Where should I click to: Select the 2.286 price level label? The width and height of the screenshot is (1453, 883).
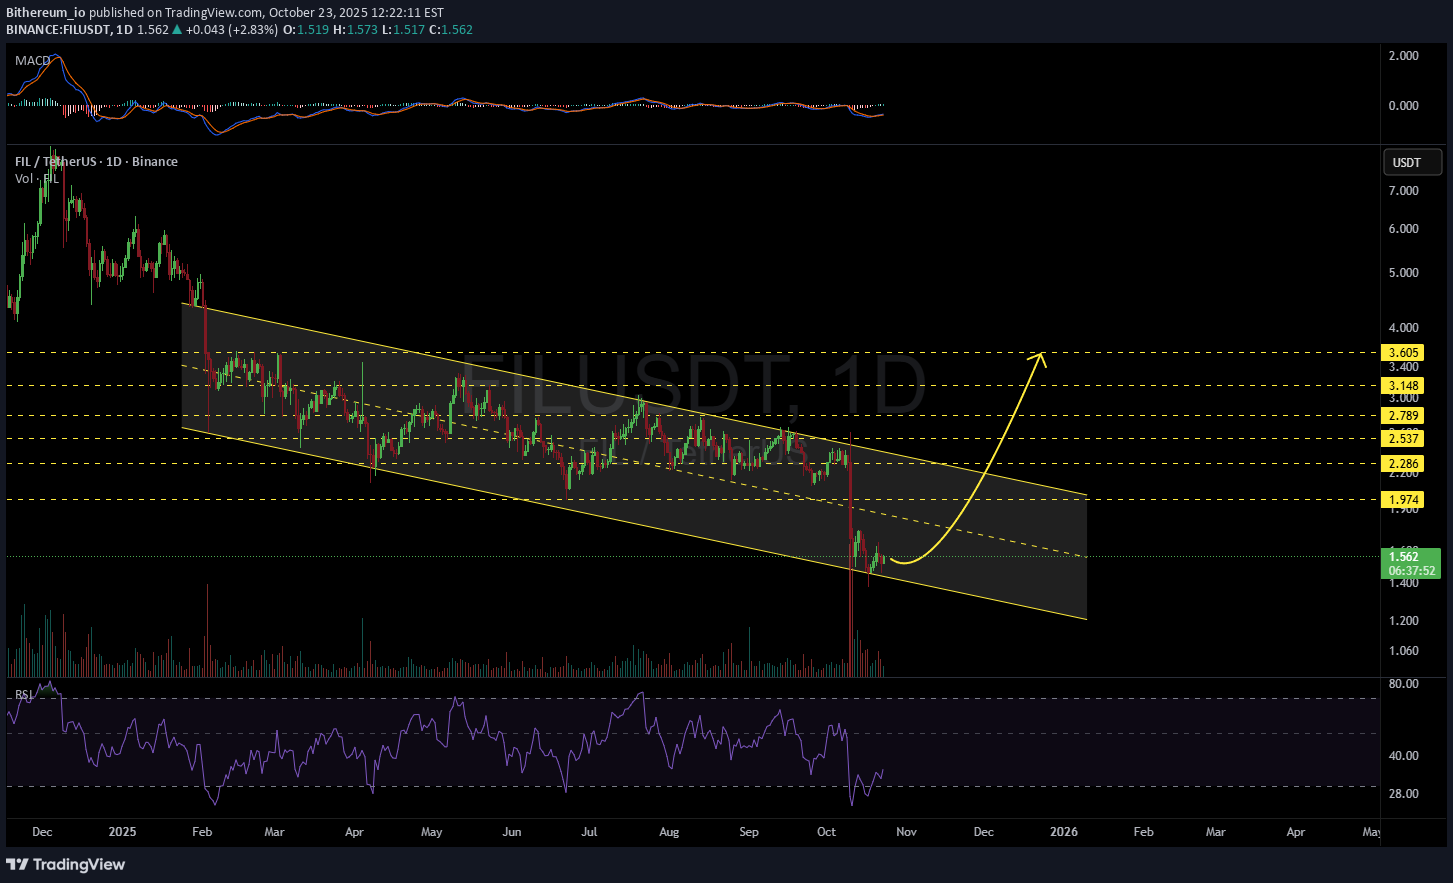coord(1404,464)
